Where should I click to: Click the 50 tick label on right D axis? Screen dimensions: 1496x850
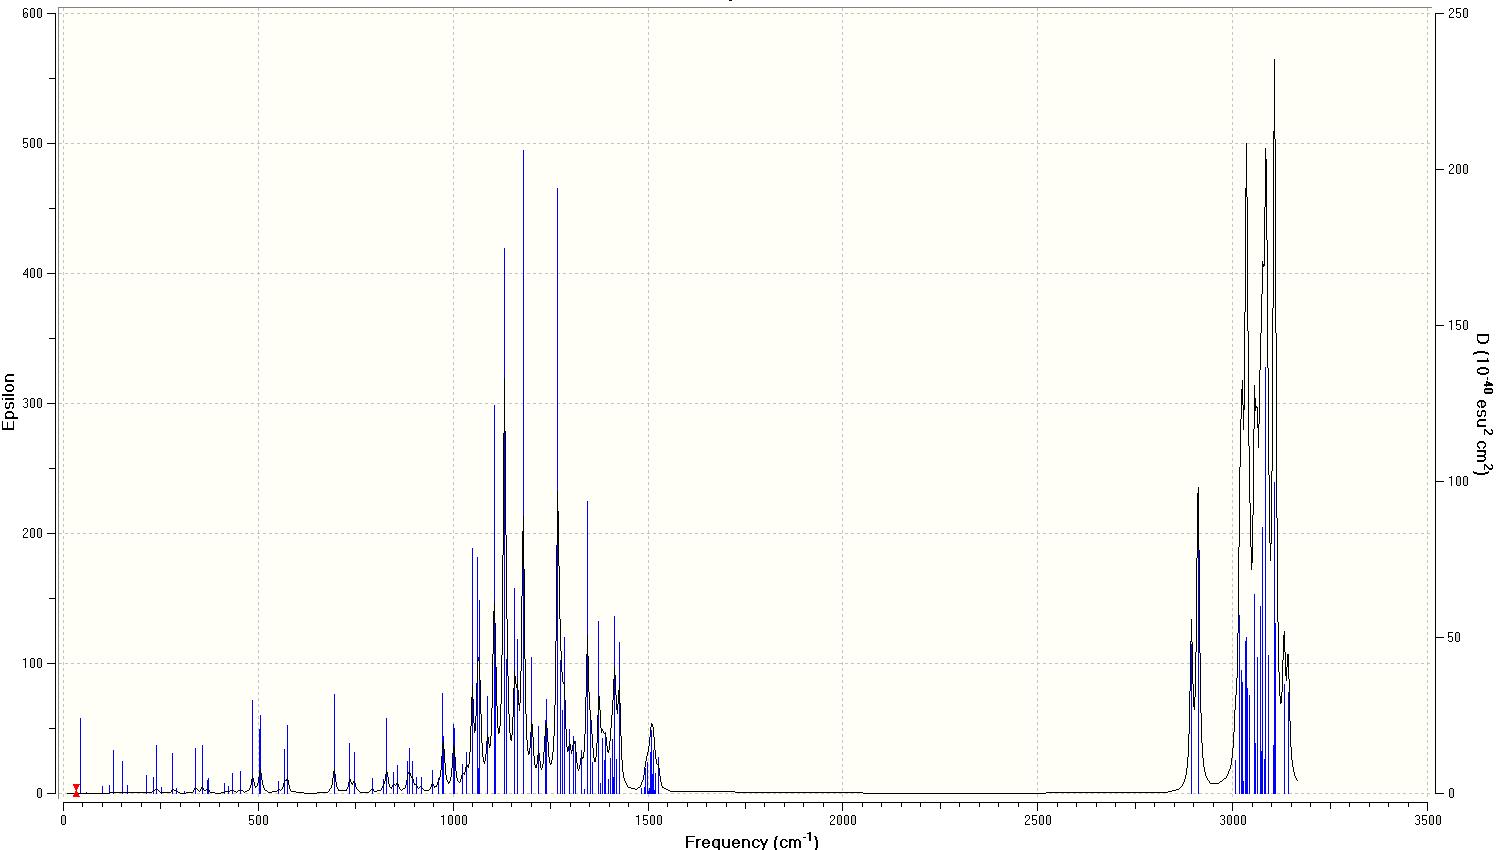pyautogui.click(x=1455, y=637)
